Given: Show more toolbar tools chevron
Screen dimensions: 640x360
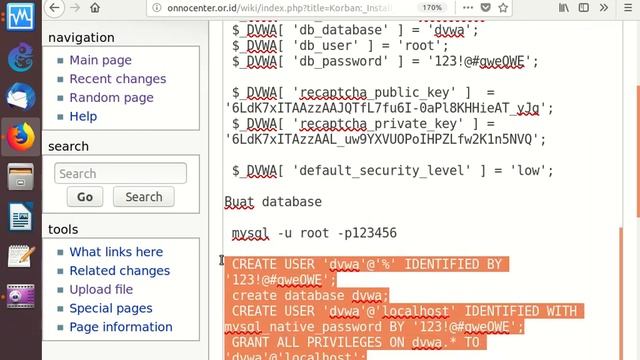Looking at the screenshot, I should pos(604,8).
